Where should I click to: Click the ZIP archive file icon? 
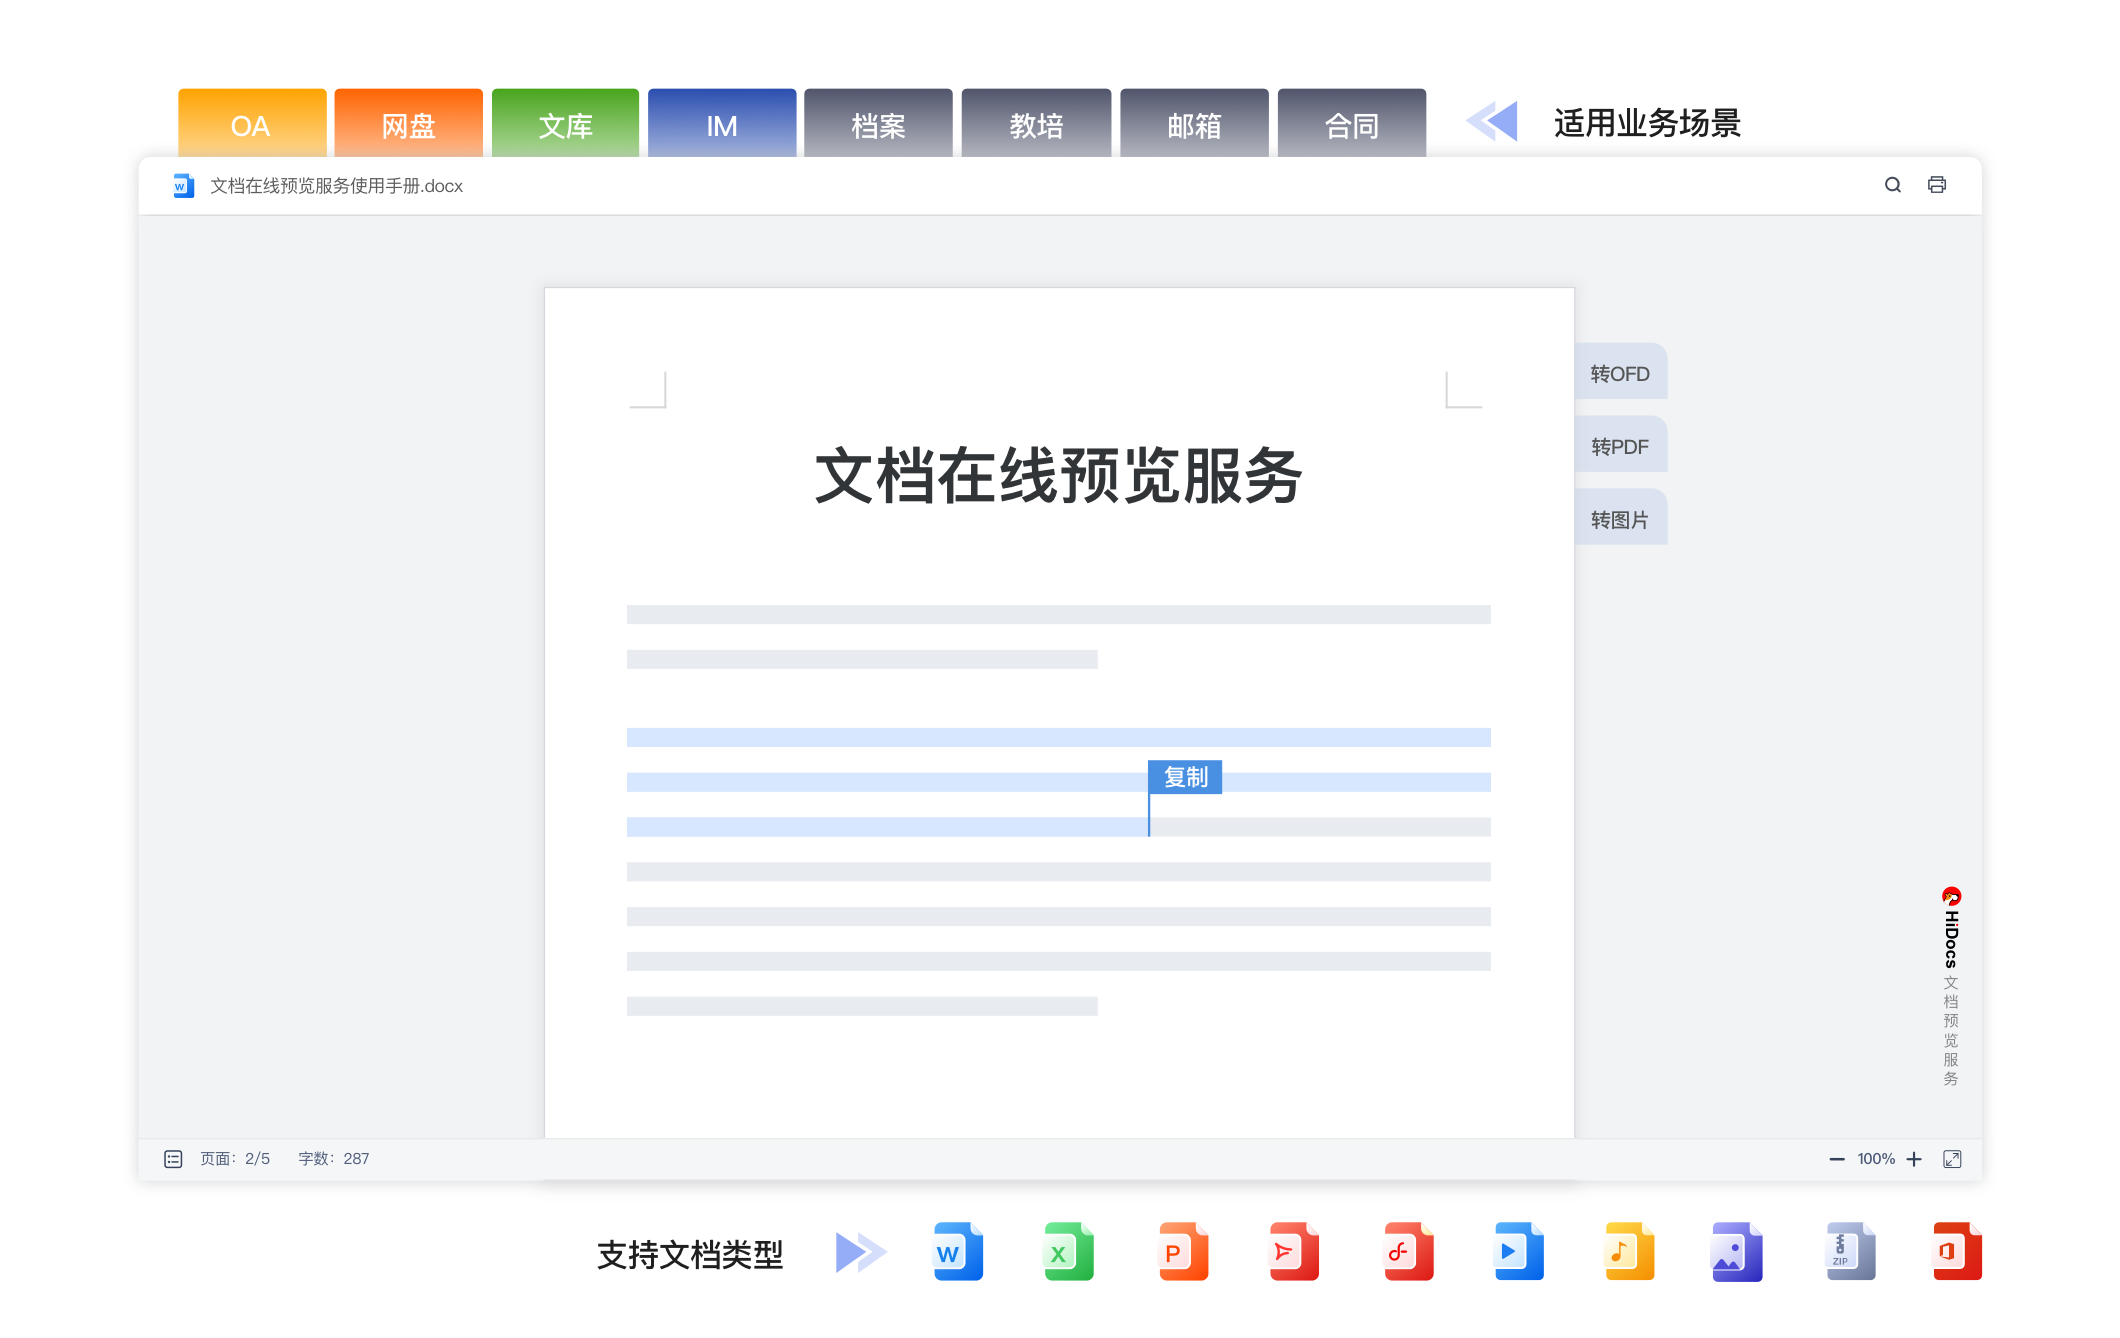1850,1251
